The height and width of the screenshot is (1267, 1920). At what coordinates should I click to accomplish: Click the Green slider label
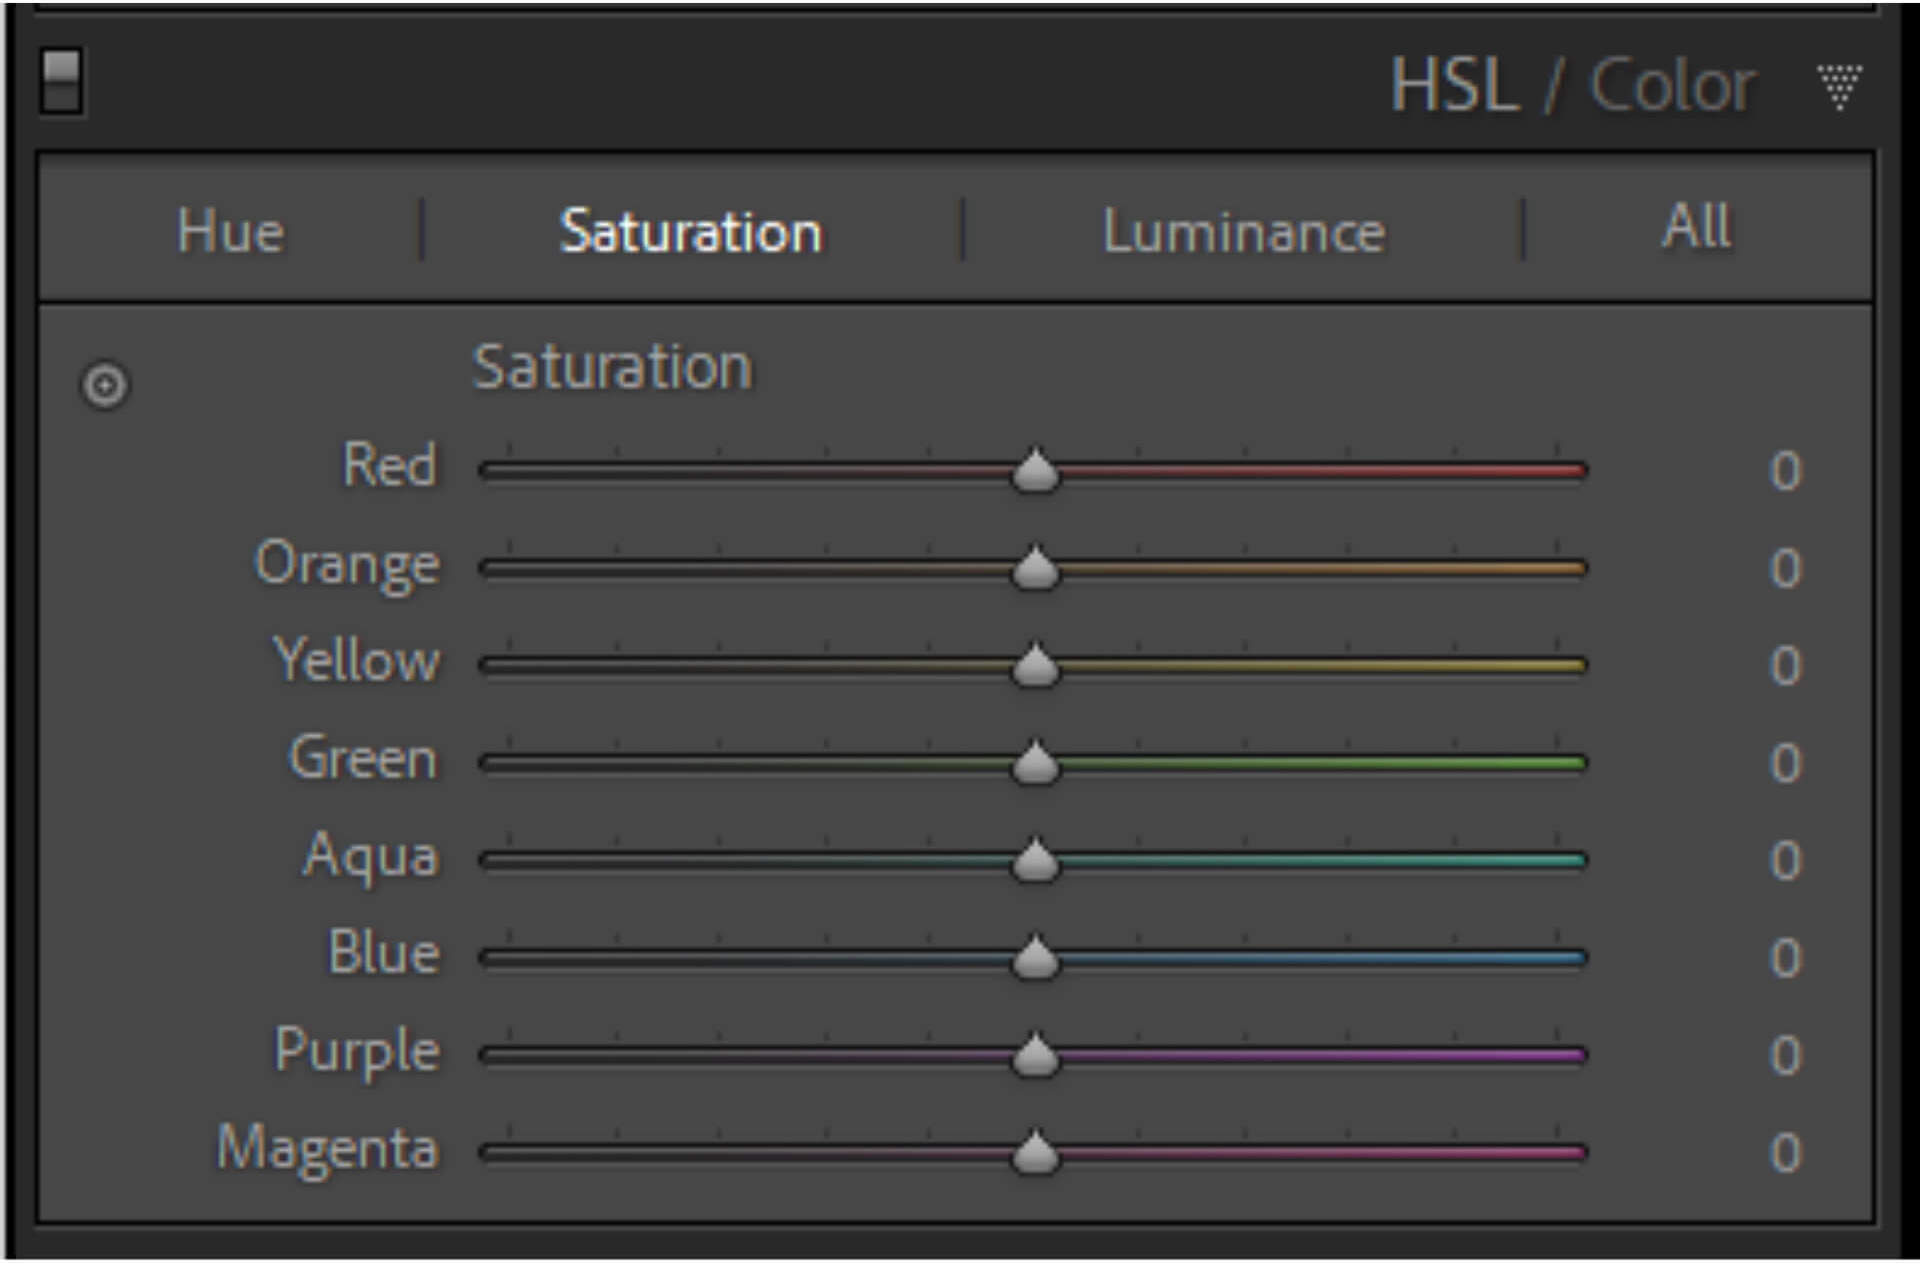coord(364,757)
